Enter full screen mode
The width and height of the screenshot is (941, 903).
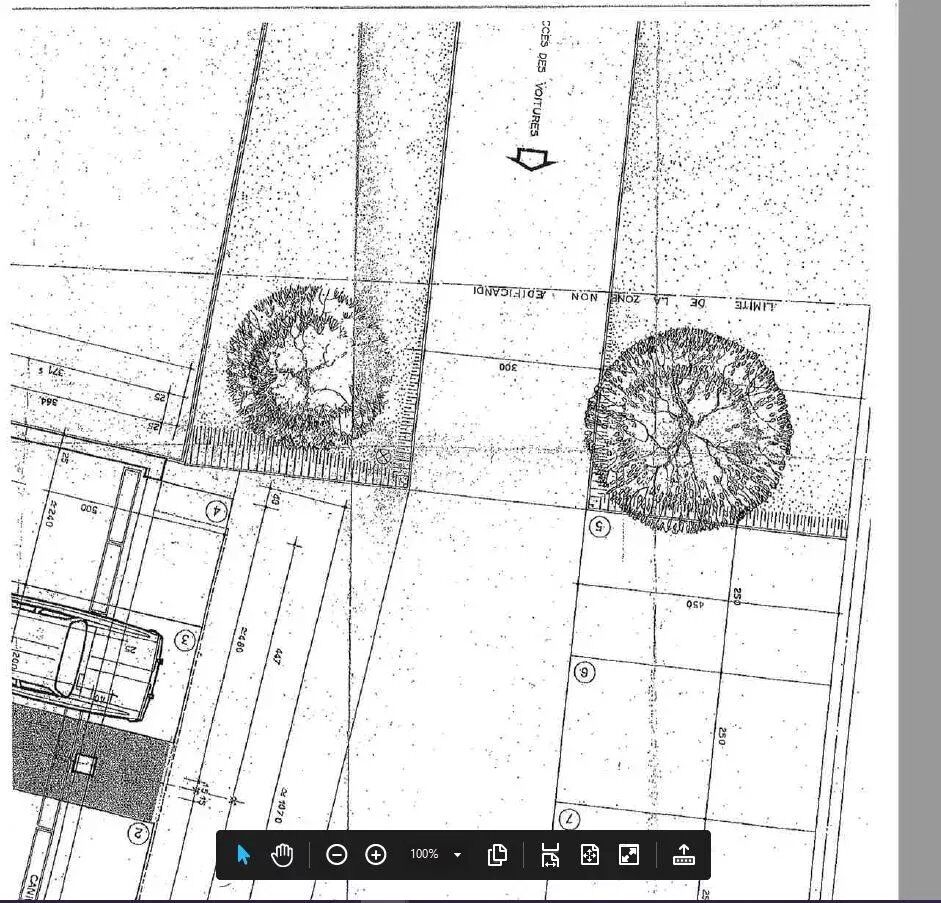click(x=629, y=855)
